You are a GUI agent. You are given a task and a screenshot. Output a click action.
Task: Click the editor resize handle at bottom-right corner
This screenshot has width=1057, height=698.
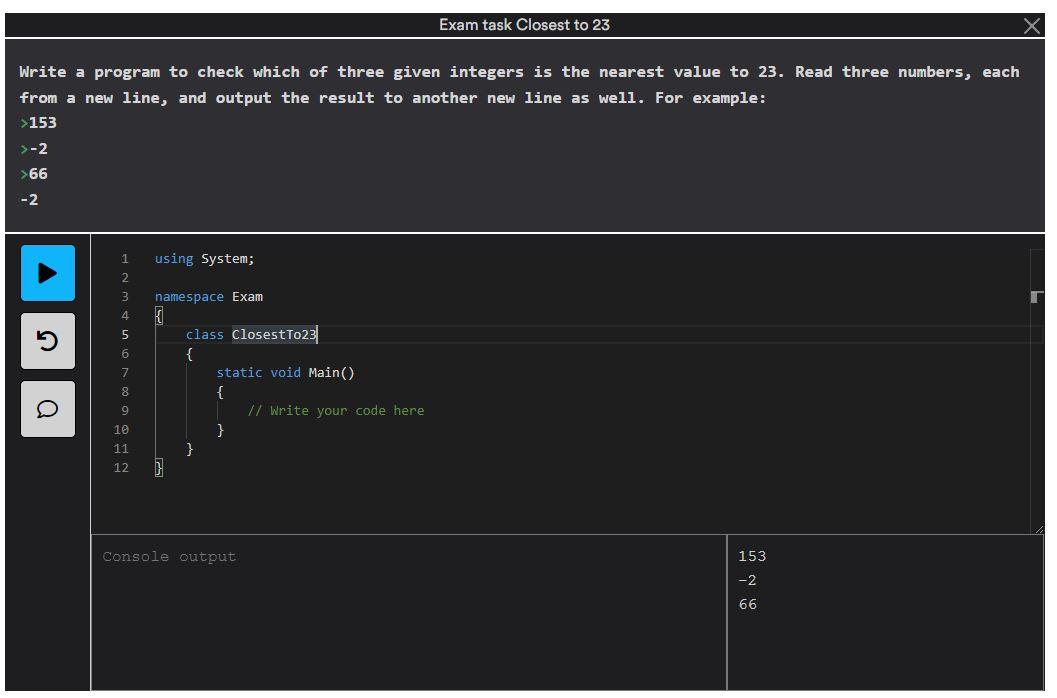(1038, 529)
